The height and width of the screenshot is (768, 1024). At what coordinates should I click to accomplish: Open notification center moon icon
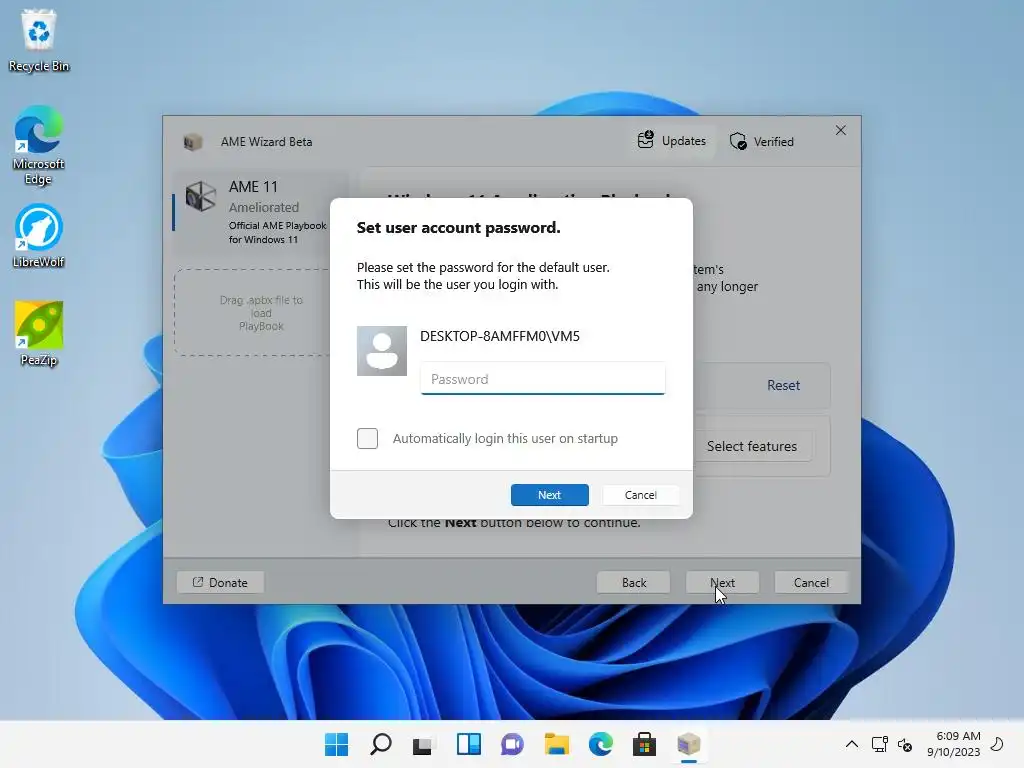[997, 744]
